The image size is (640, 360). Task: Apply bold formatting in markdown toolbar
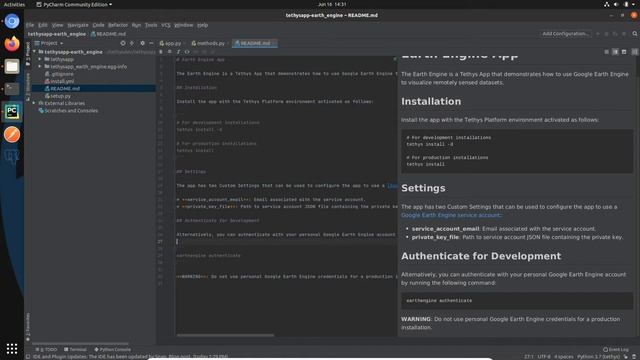tap(161, 52)
